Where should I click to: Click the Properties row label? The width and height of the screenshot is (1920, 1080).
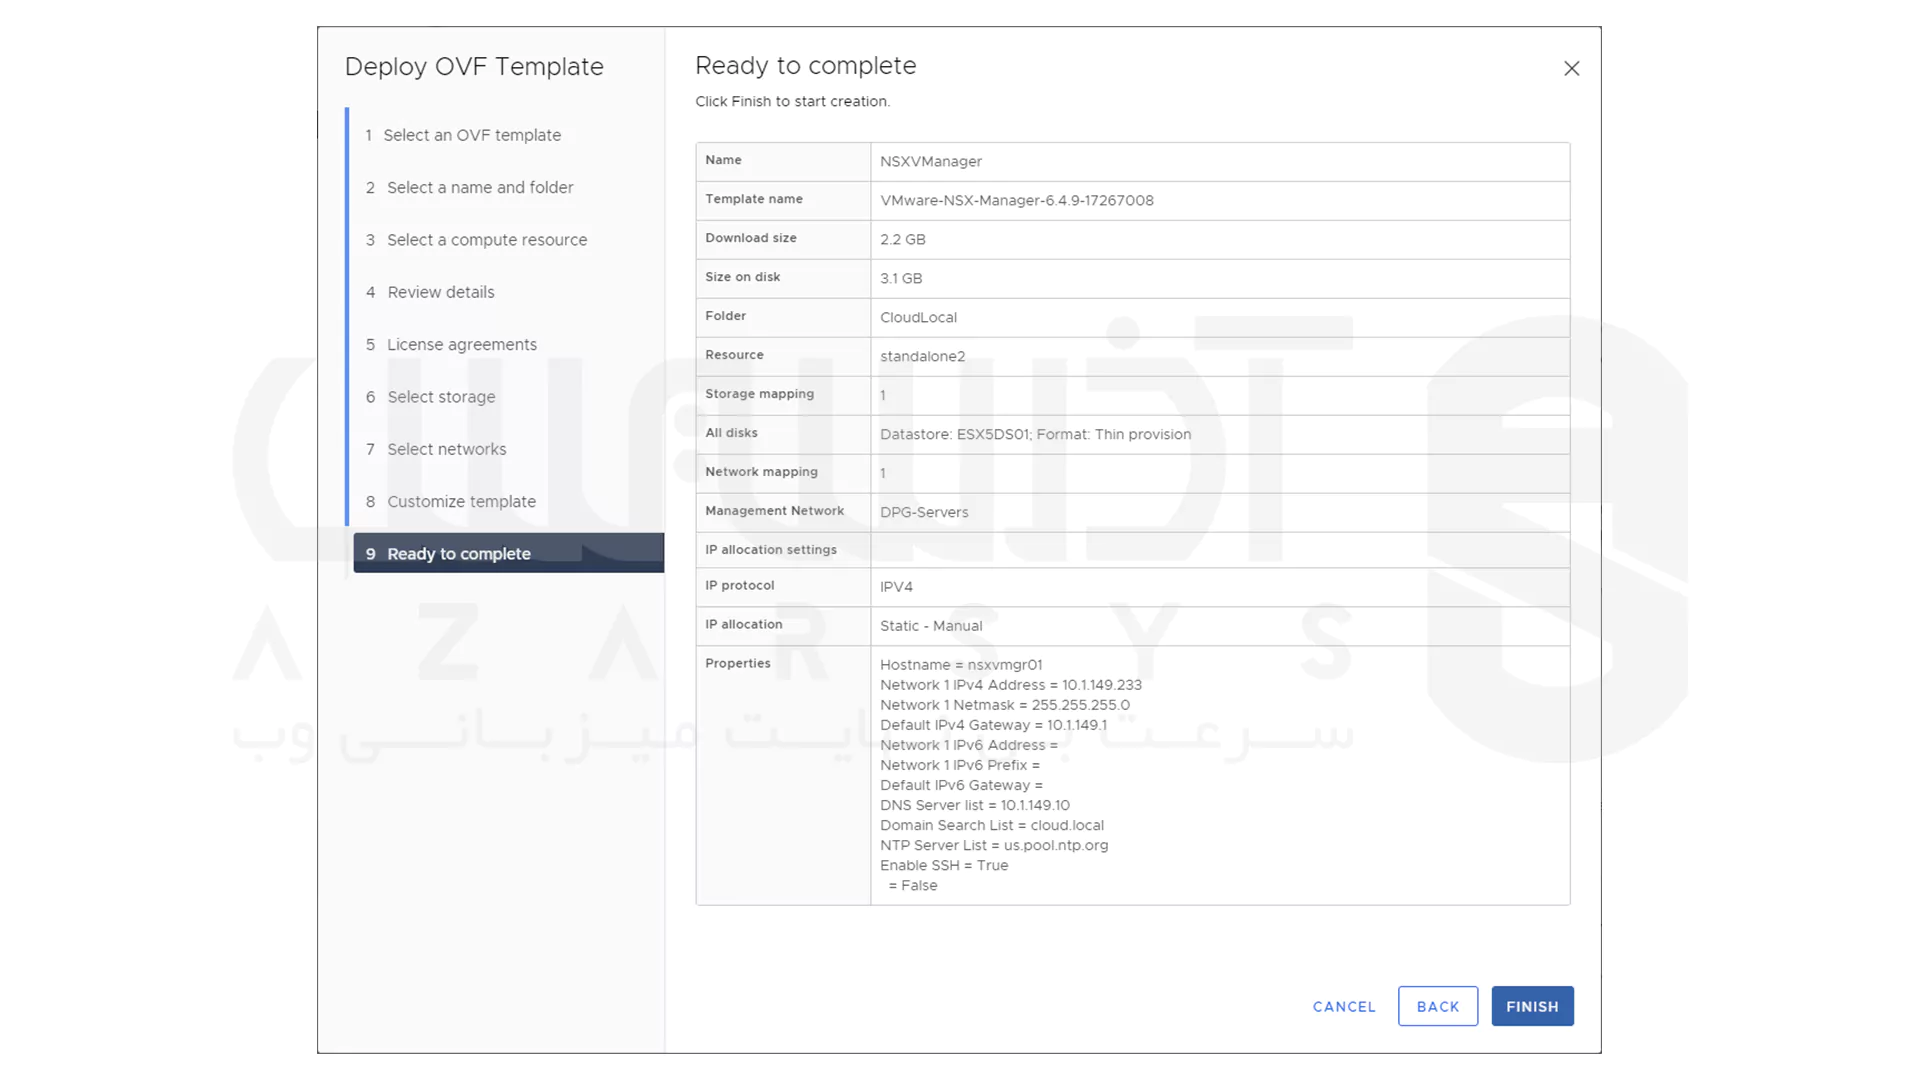(x=737, y=663)
